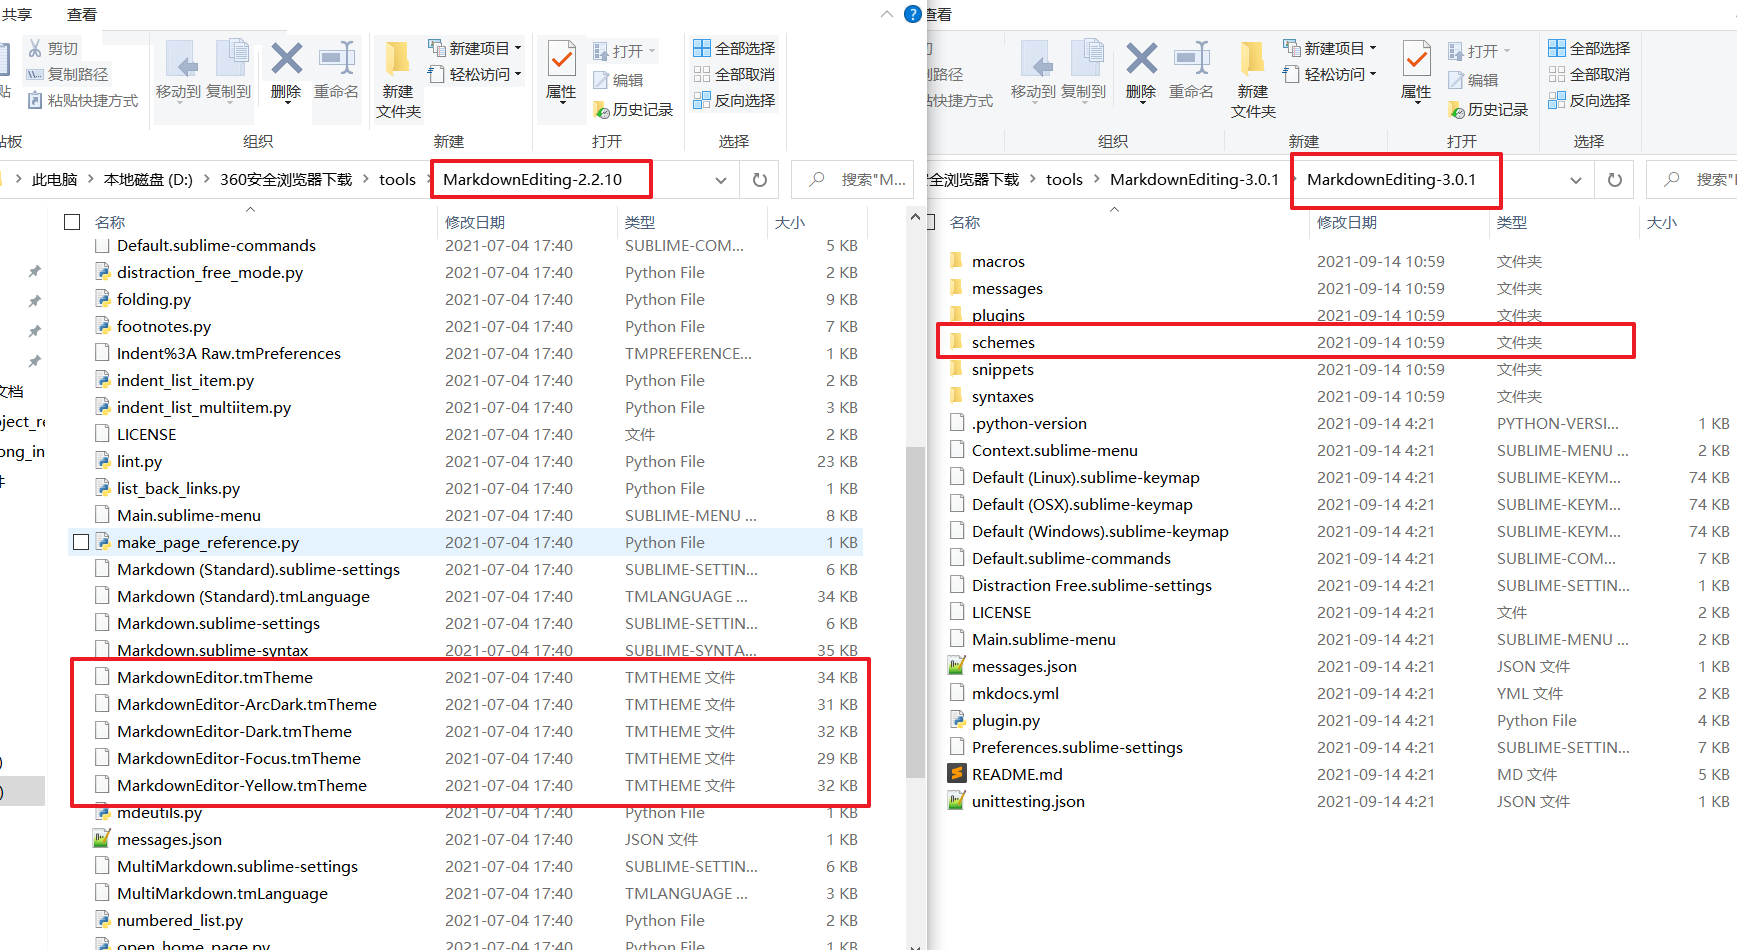
Task: Open address history dropdown in left window
Action: coord(721,180)
